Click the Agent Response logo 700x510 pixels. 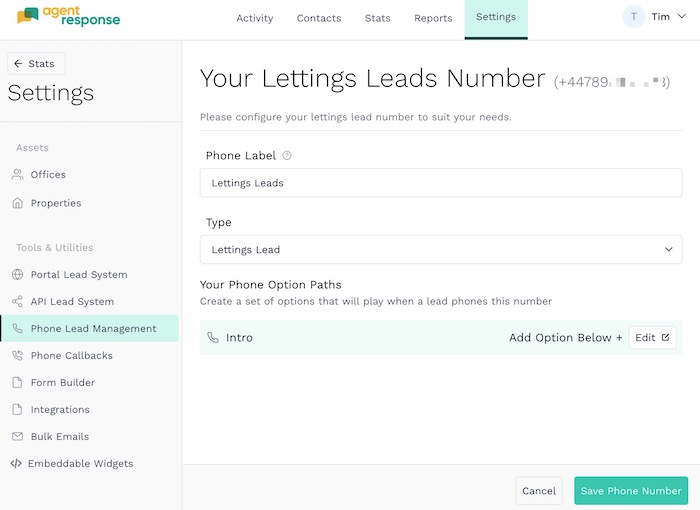tap(68, 17)
